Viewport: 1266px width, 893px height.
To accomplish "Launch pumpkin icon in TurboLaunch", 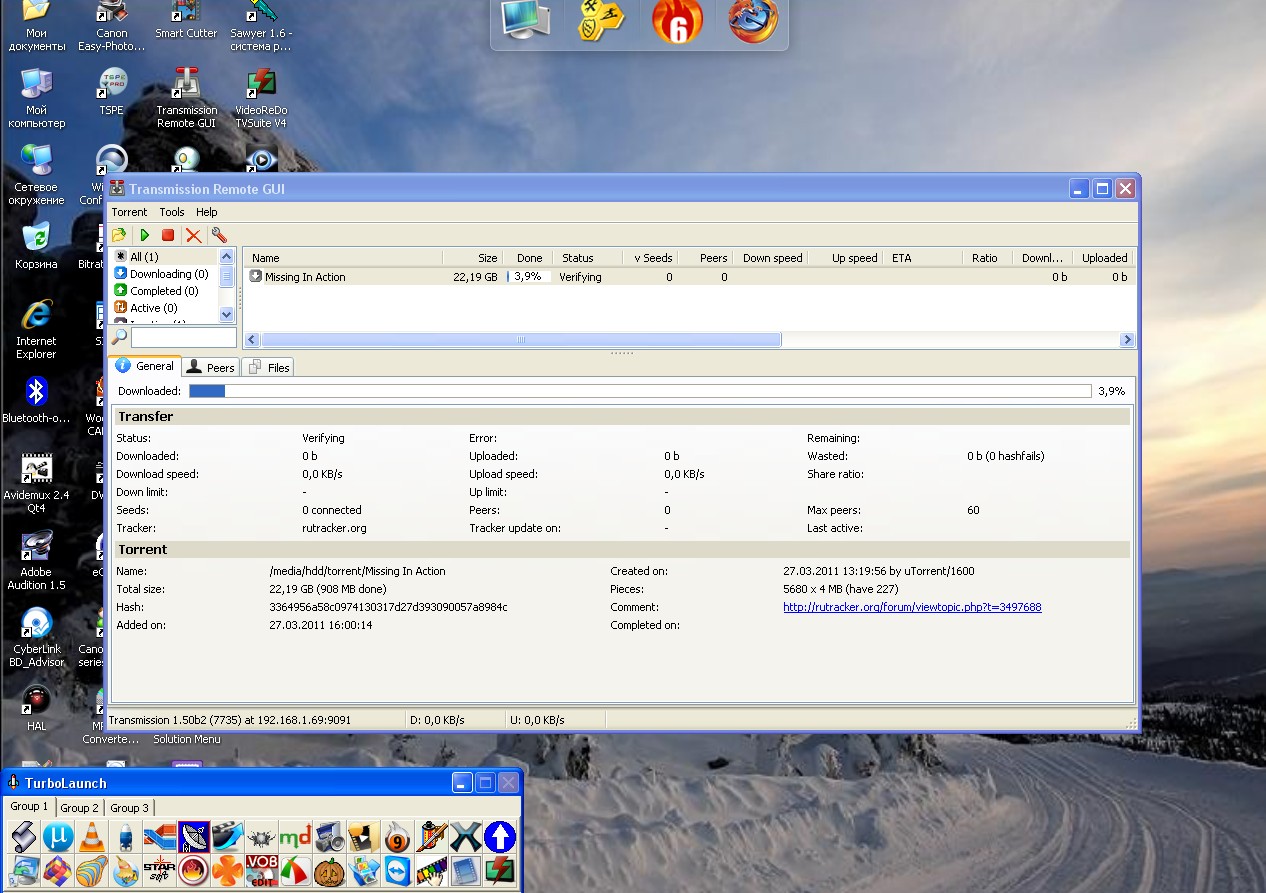I will [x=329, y=870].
